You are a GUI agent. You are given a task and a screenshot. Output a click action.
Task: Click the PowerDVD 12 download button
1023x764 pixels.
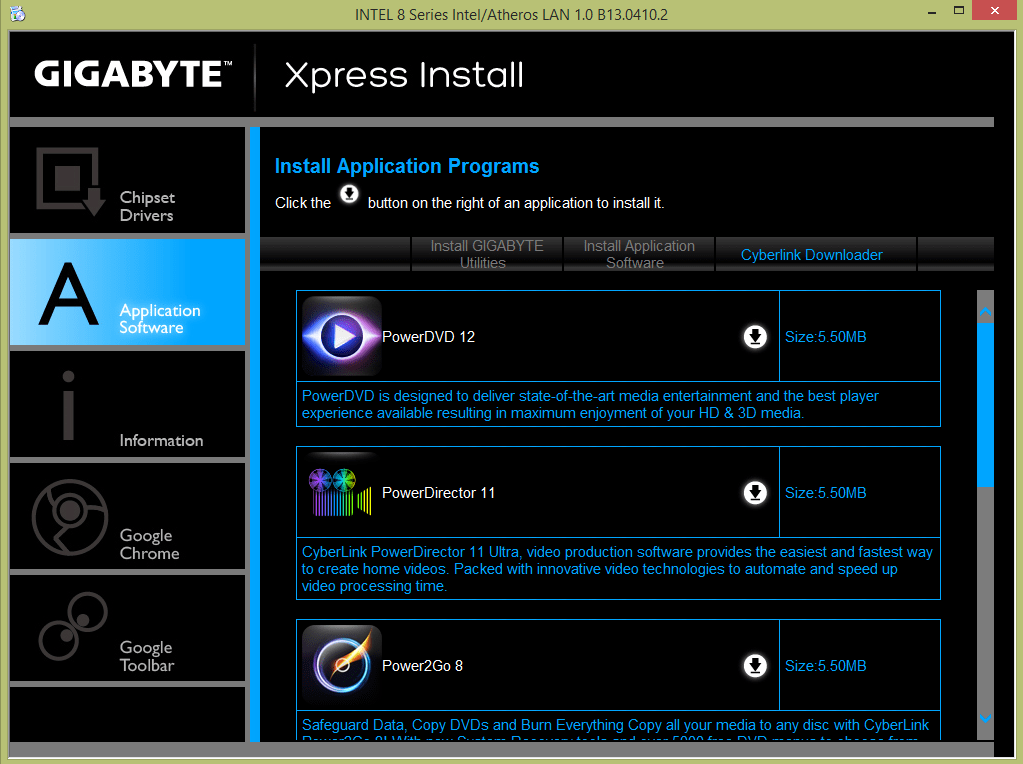(755, 337)
